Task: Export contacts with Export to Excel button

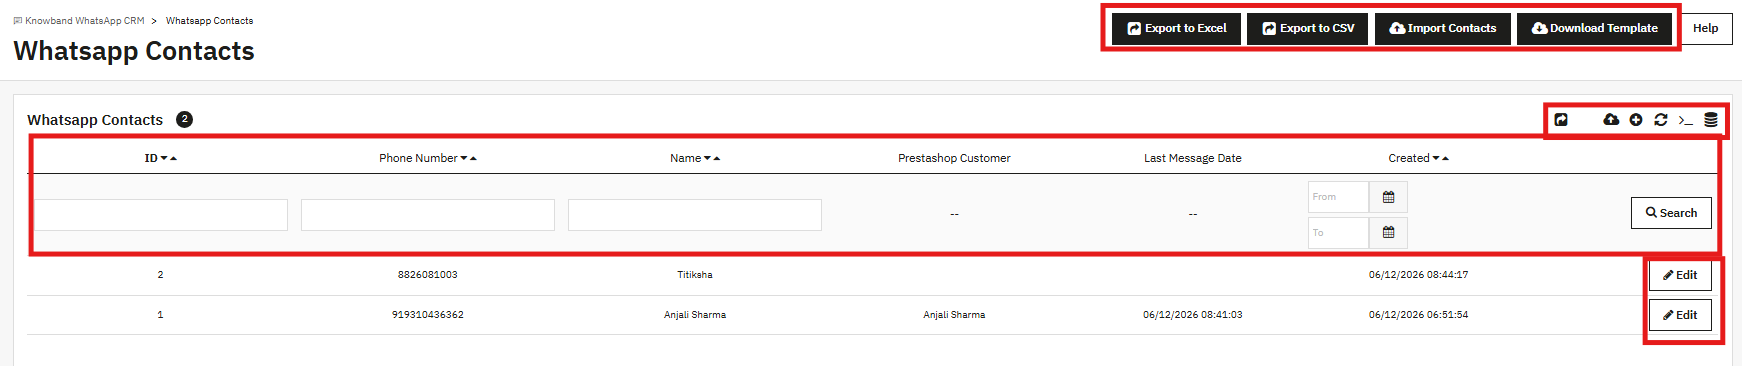Action: 1176,28
